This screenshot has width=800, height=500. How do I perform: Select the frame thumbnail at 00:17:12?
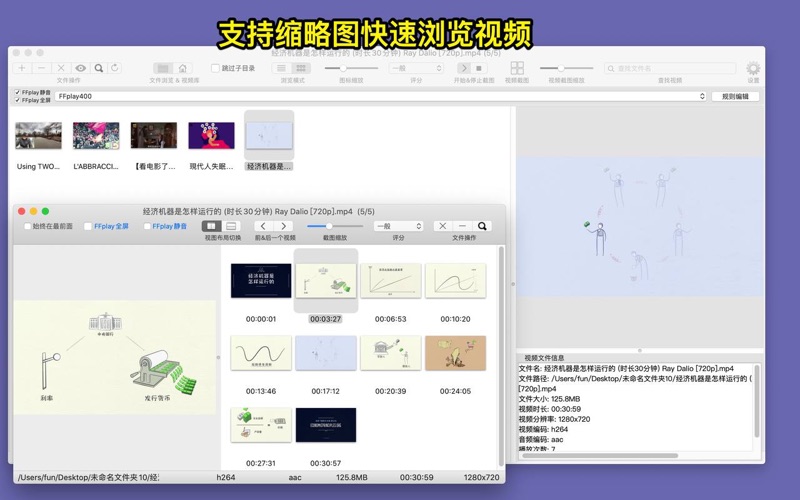(326, 353)
